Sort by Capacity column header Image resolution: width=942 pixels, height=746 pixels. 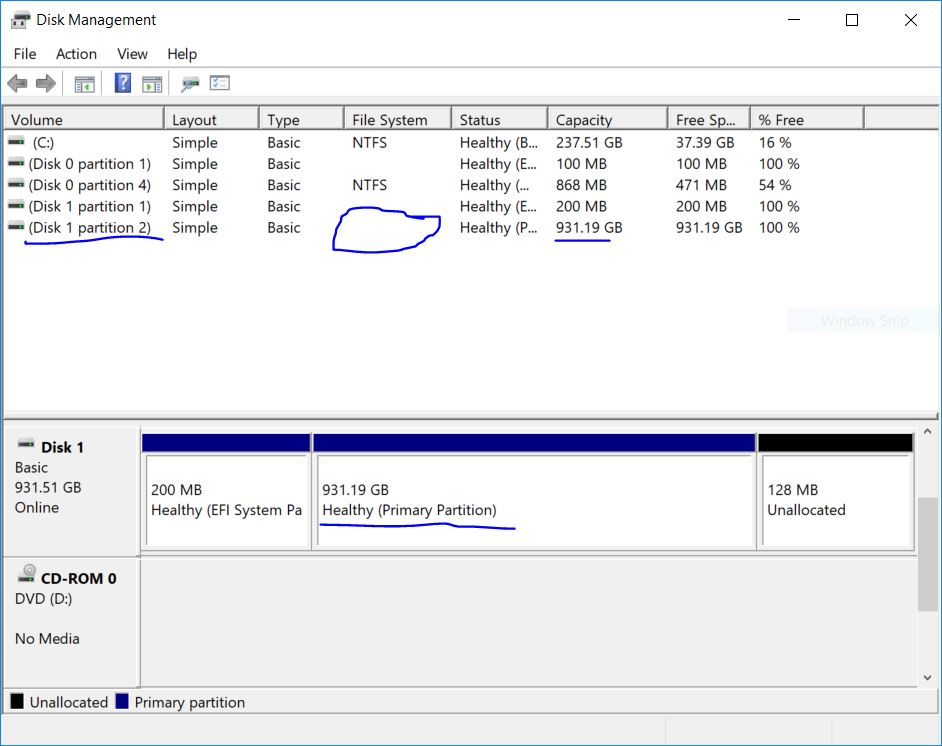click(x=608, y=119)
